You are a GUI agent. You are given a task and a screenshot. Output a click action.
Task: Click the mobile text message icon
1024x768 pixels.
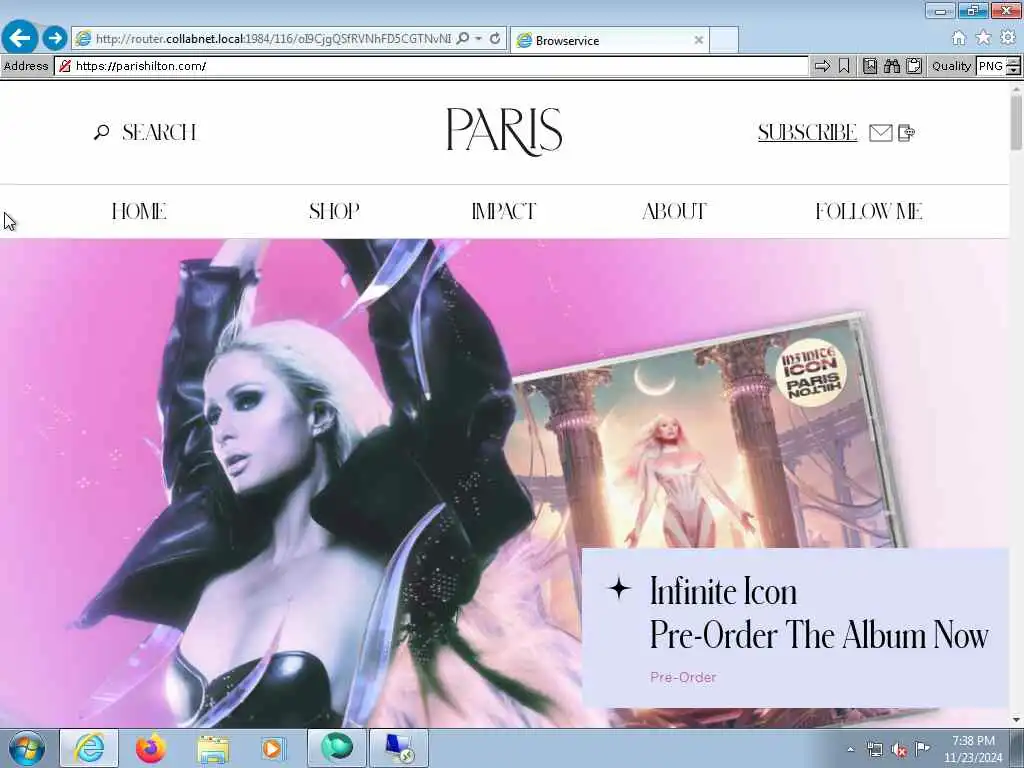(x=906, y=133)
